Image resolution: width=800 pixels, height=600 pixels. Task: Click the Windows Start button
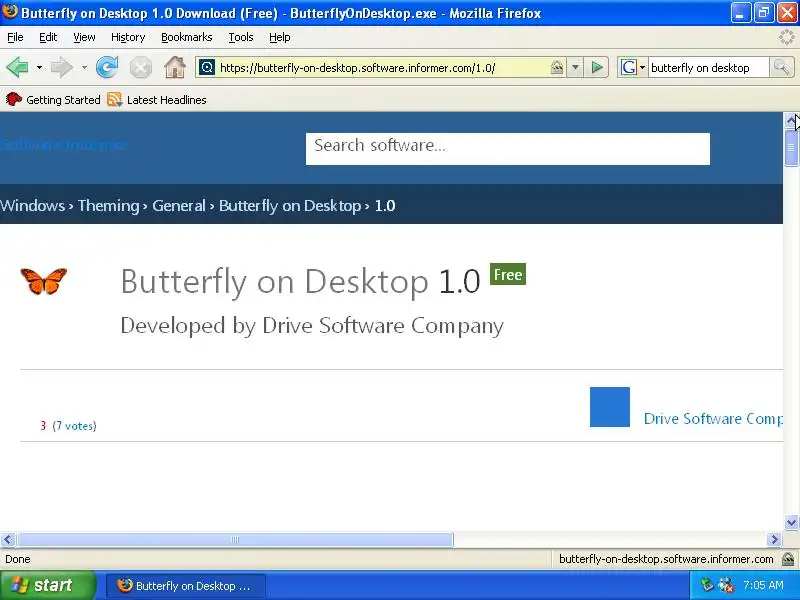click(47, 585)
